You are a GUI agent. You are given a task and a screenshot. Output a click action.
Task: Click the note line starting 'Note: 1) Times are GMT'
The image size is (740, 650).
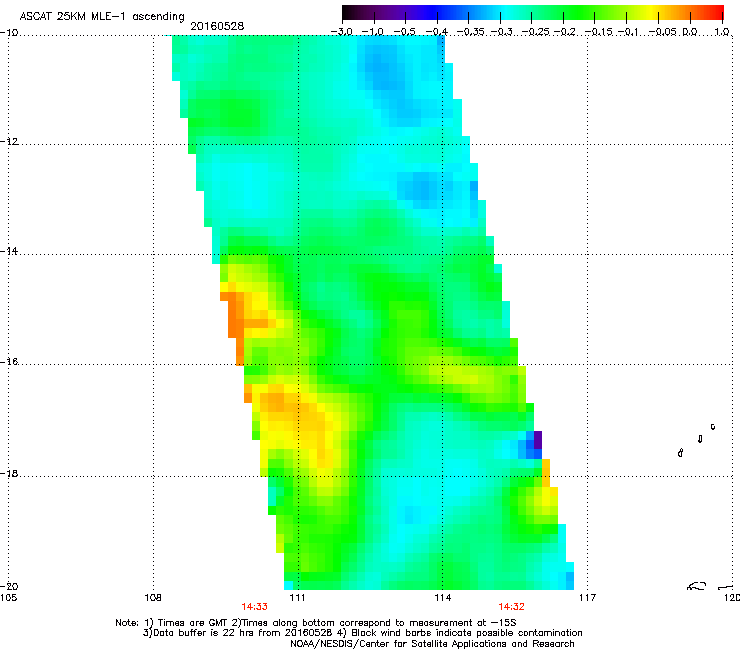coord(316,623)
